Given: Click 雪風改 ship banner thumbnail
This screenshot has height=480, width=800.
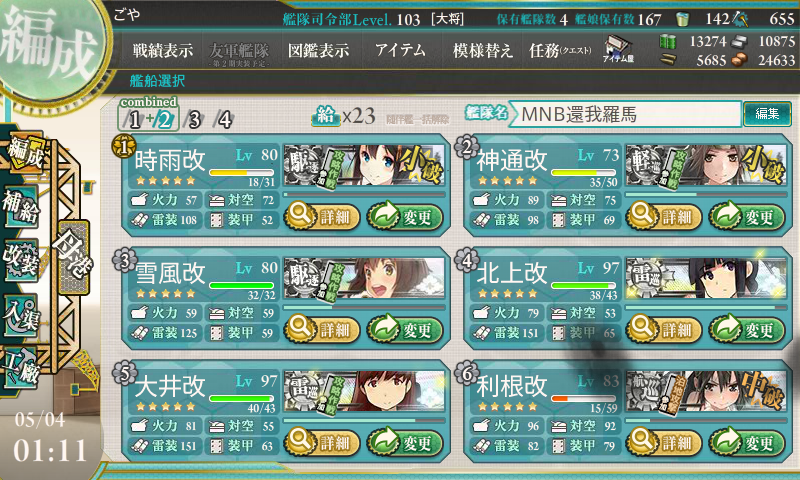Looking at the screenshot, I should [x=364, y=279].
